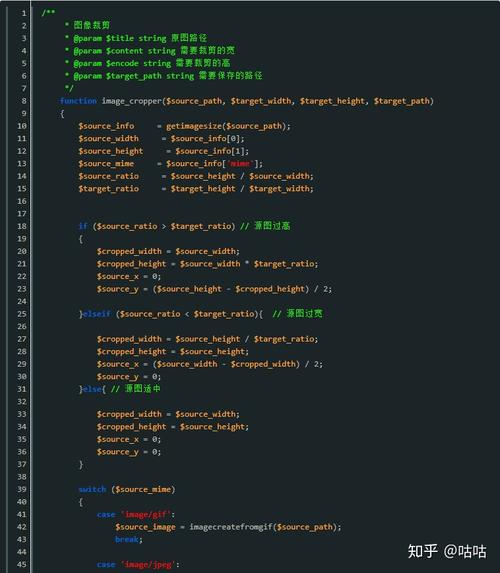Click the case 'image/jpeg' label

click(x=138, y=565)
